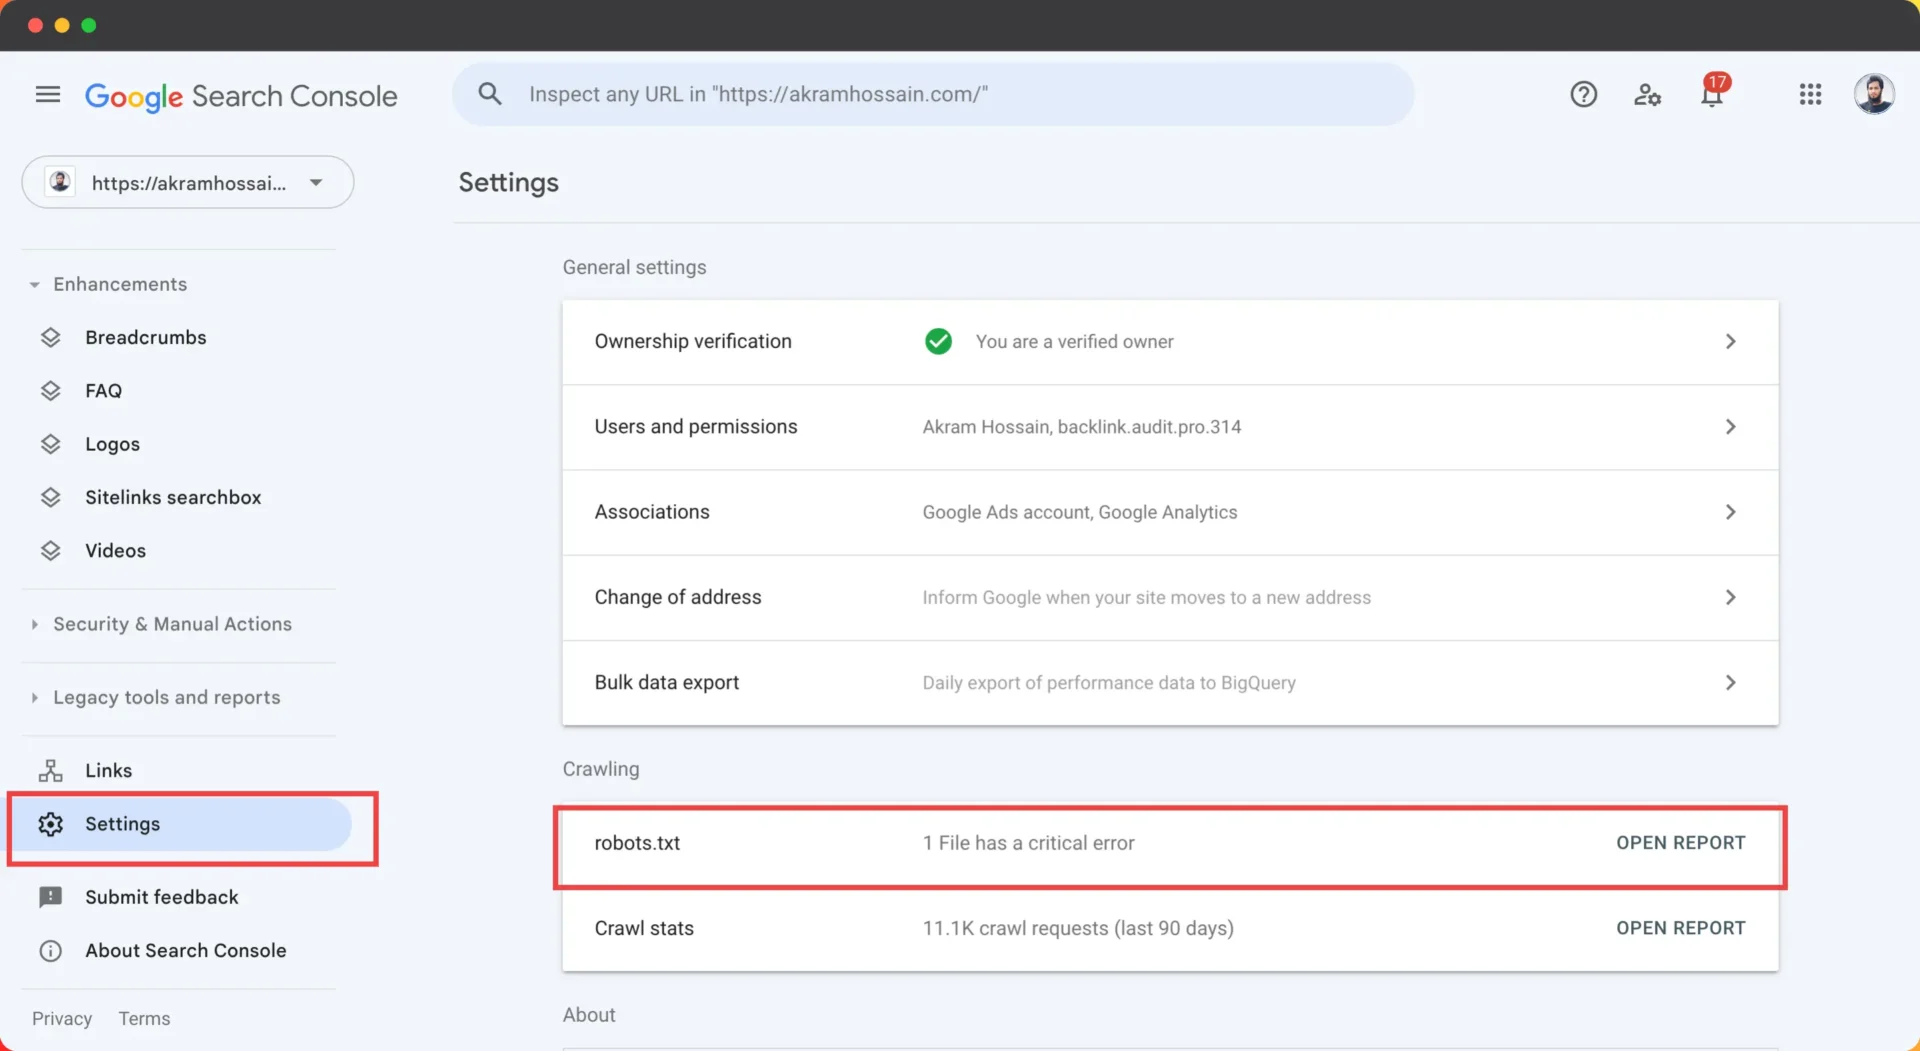The image size is (1920, 1051).
Task: Click the Users and permissions label
Action: point(696,426)
